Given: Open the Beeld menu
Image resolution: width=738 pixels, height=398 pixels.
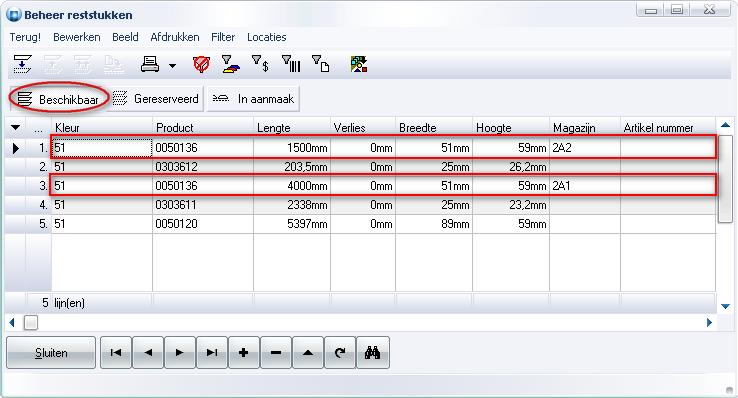Looking at the screenshot, I should (125, 37).
